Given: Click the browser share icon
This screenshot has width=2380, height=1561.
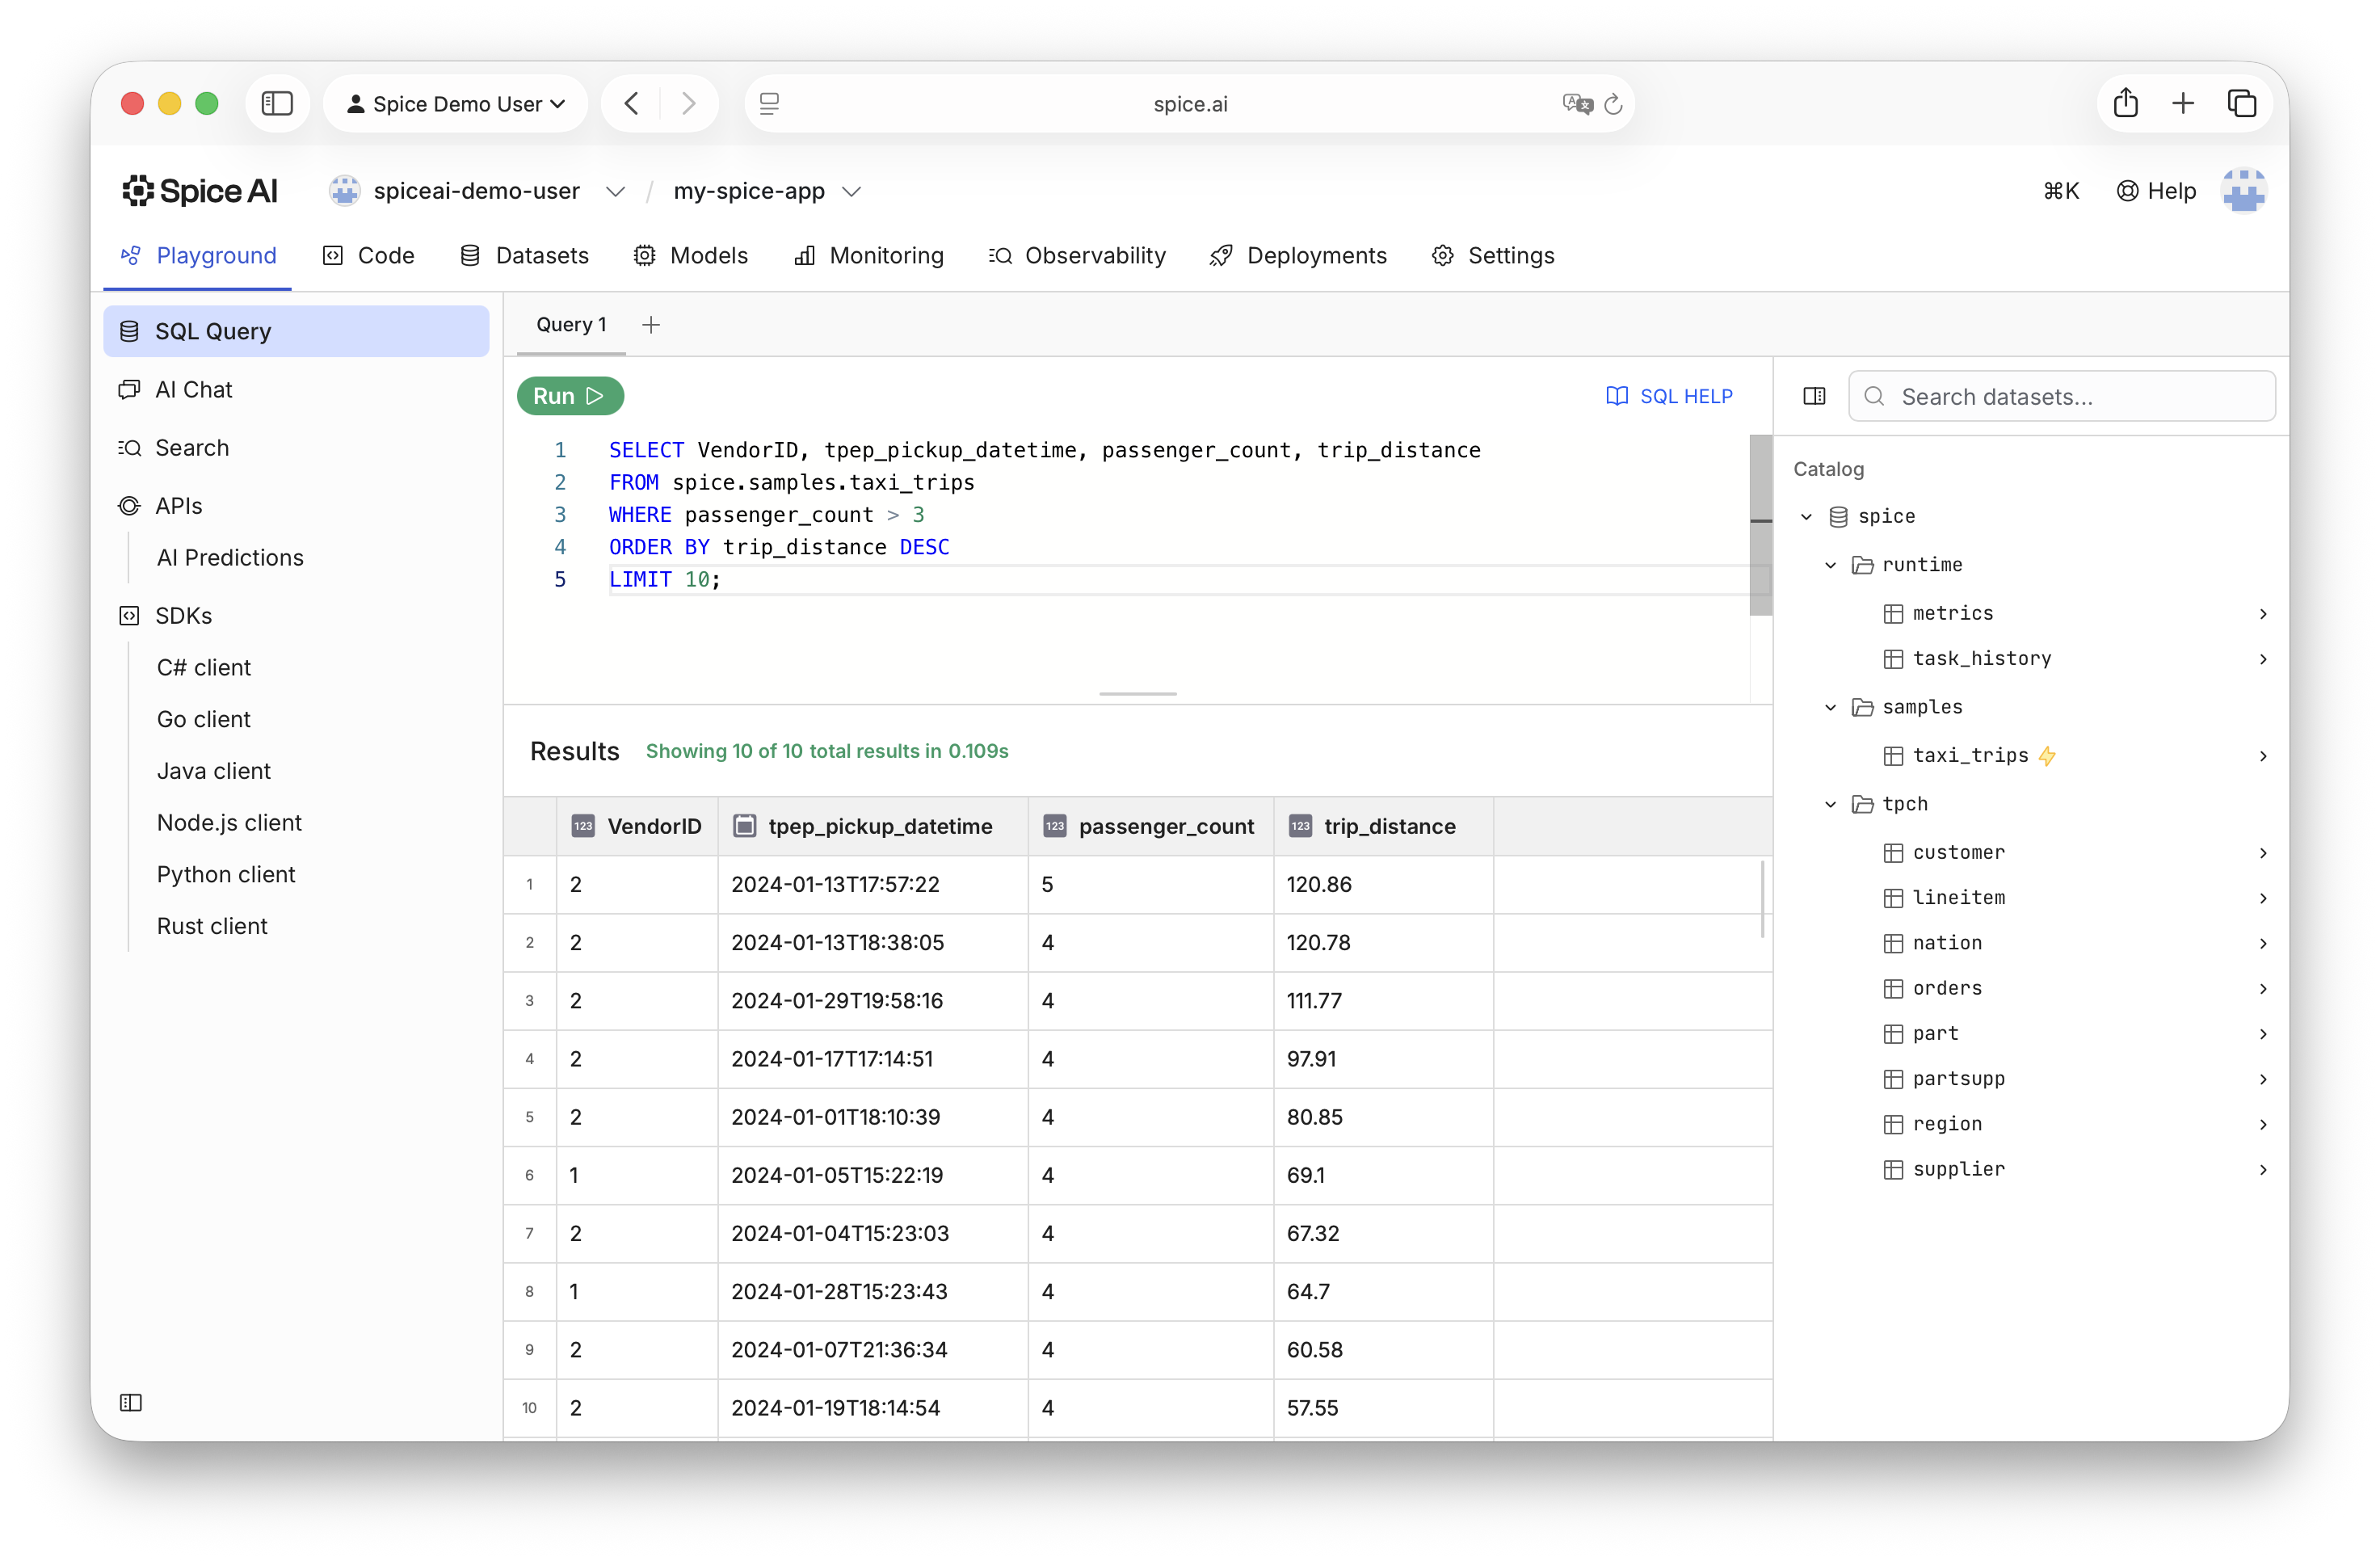Looking at the screenshot, I should tap(2125, 104).
